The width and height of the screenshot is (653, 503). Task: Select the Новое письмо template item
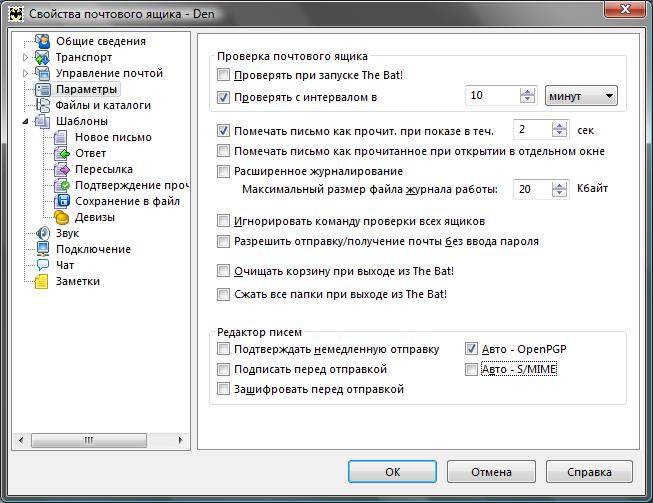pyautogui.click(x=113, y=137)
